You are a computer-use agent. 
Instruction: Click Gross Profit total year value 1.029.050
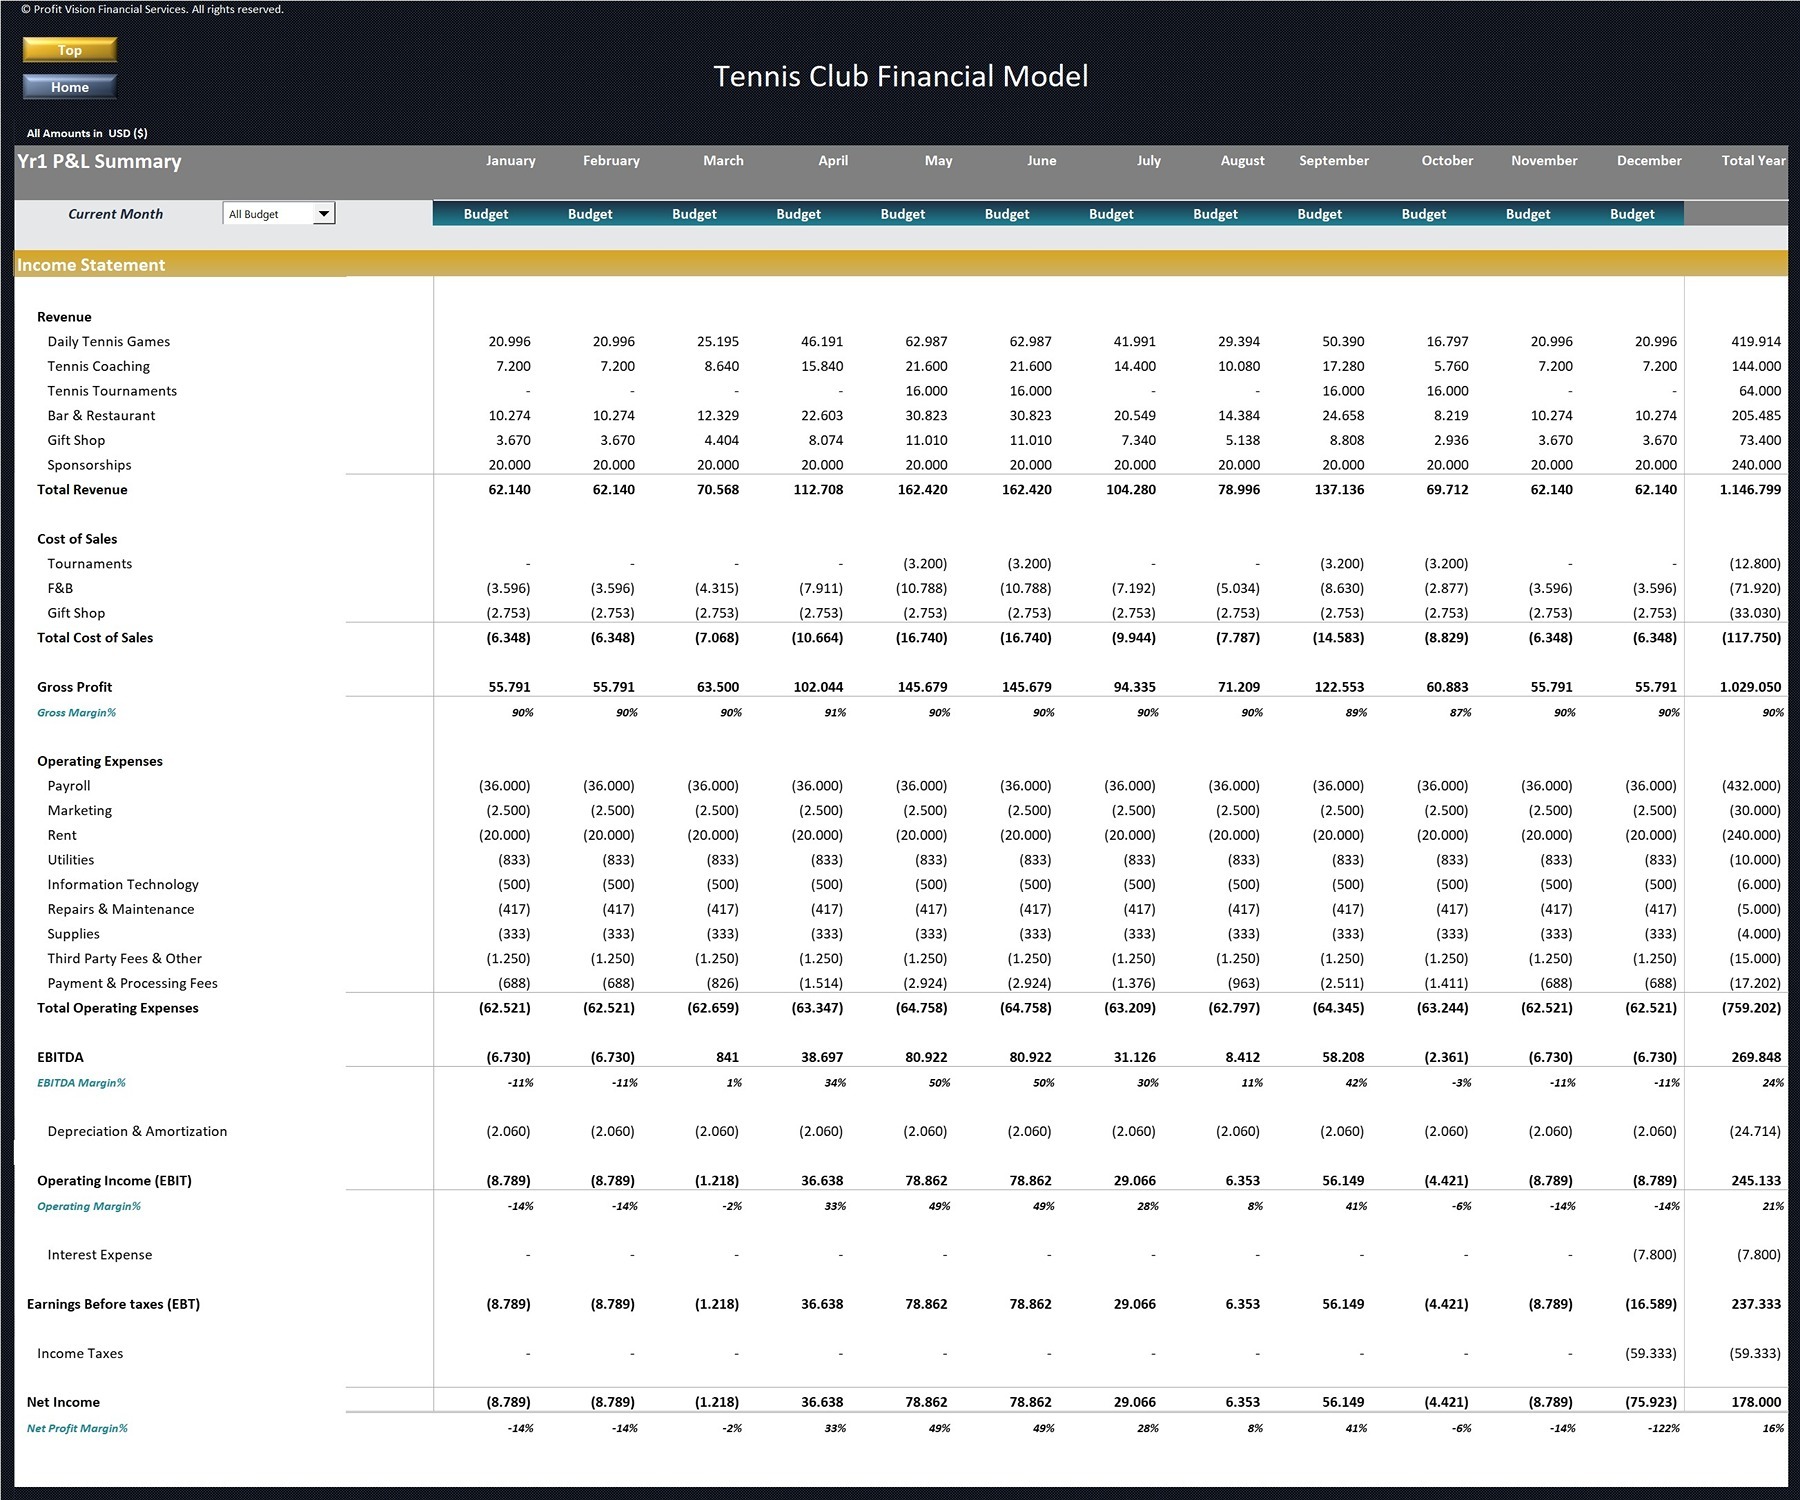coord(1750,687)
